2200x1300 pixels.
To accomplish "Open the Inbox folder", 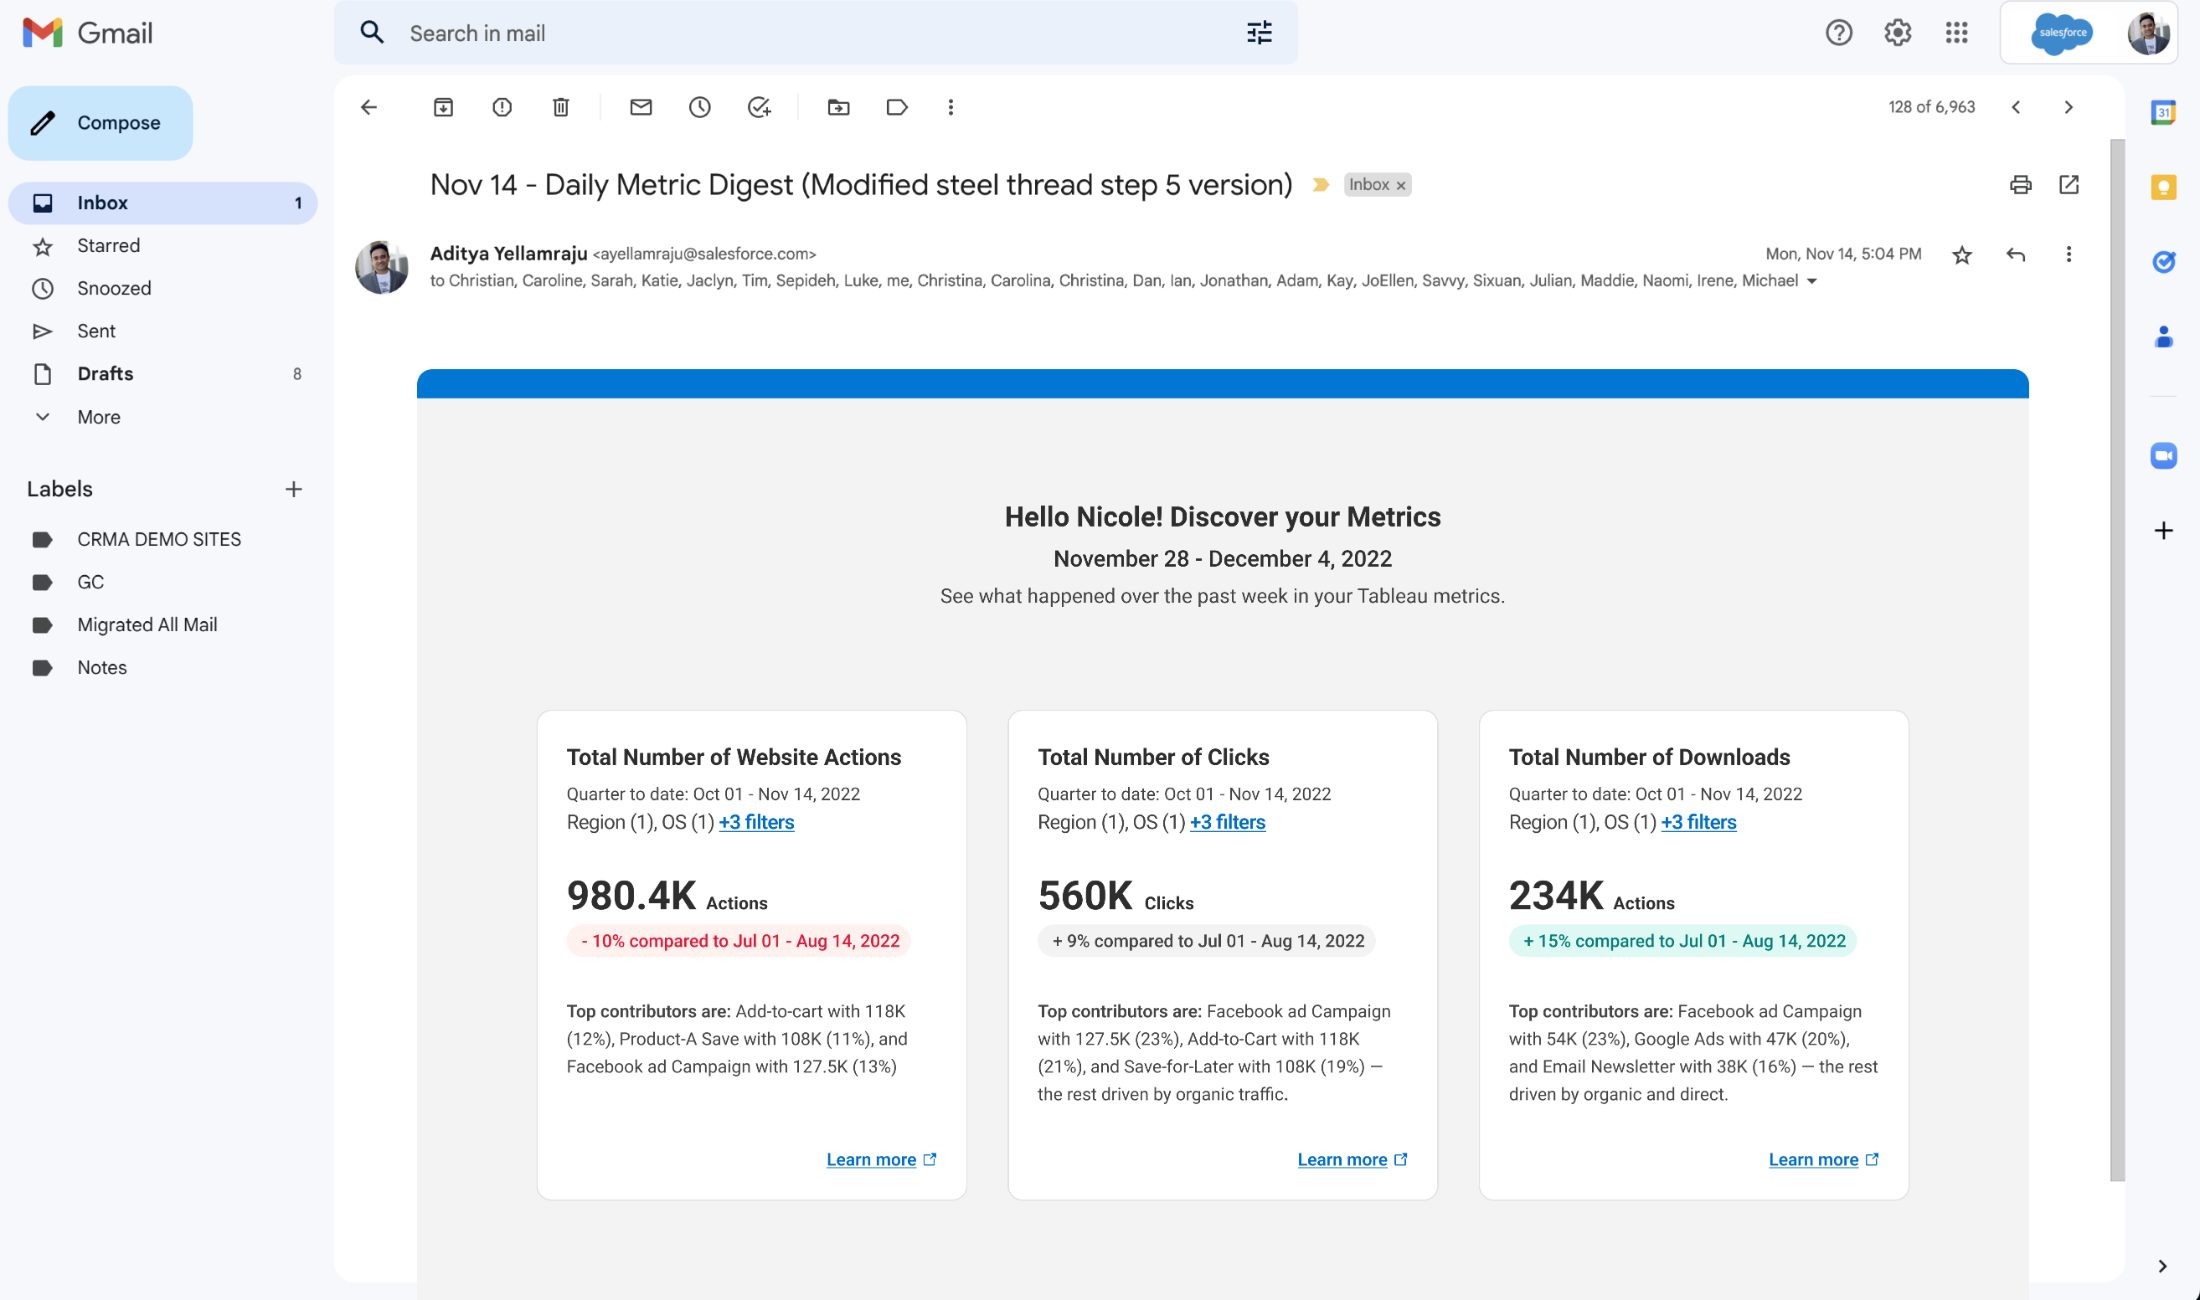I will pos(163,203).
